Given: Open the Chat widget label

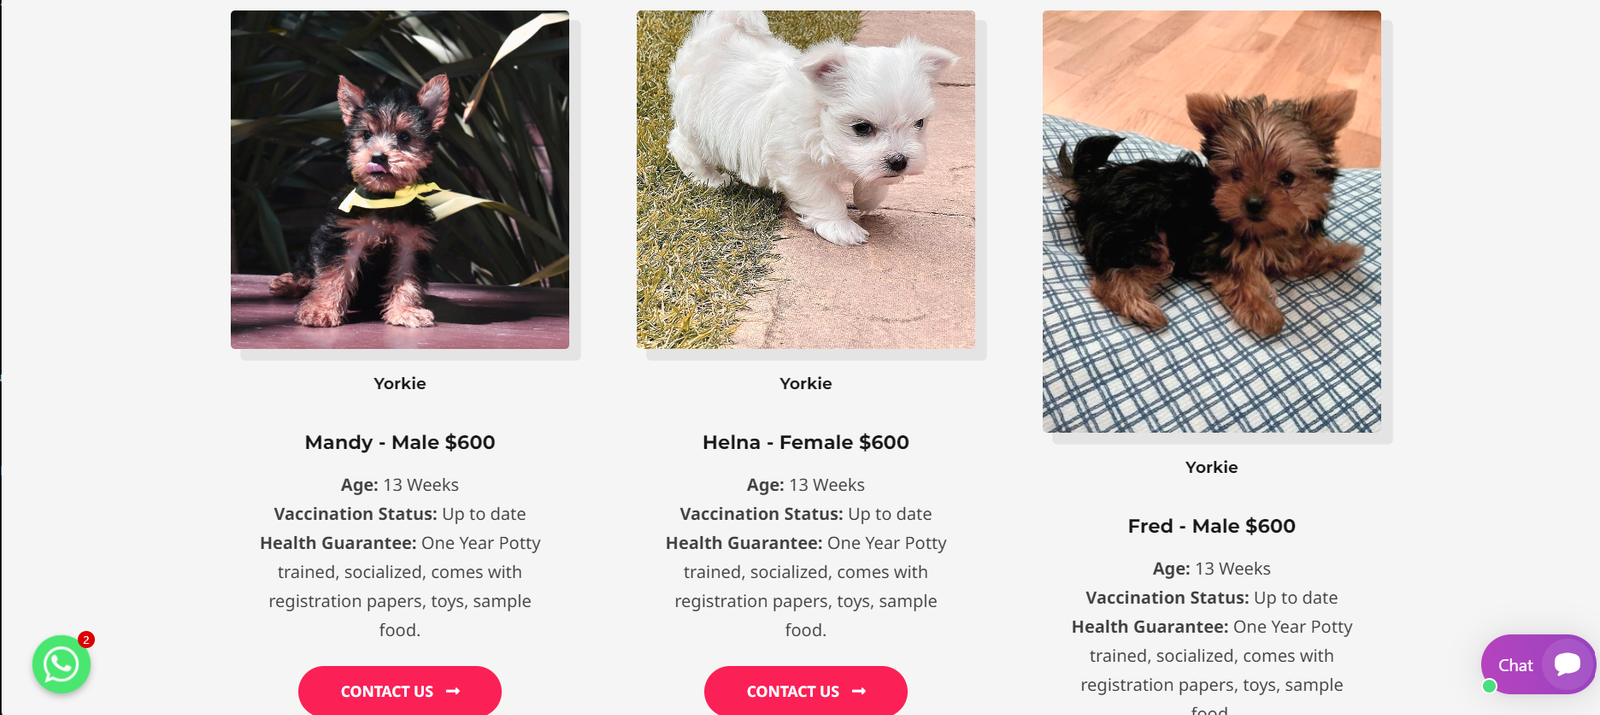Looking at the screenshot, I should (x=1515, y=665).
